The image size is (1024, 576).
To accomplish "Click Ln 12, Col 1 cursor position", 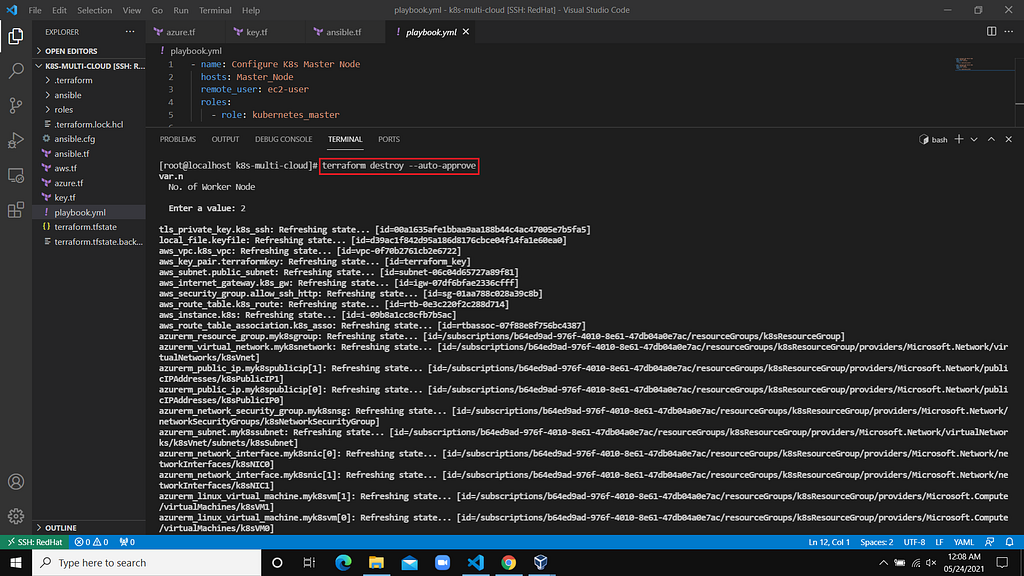I will pos(829,542).
